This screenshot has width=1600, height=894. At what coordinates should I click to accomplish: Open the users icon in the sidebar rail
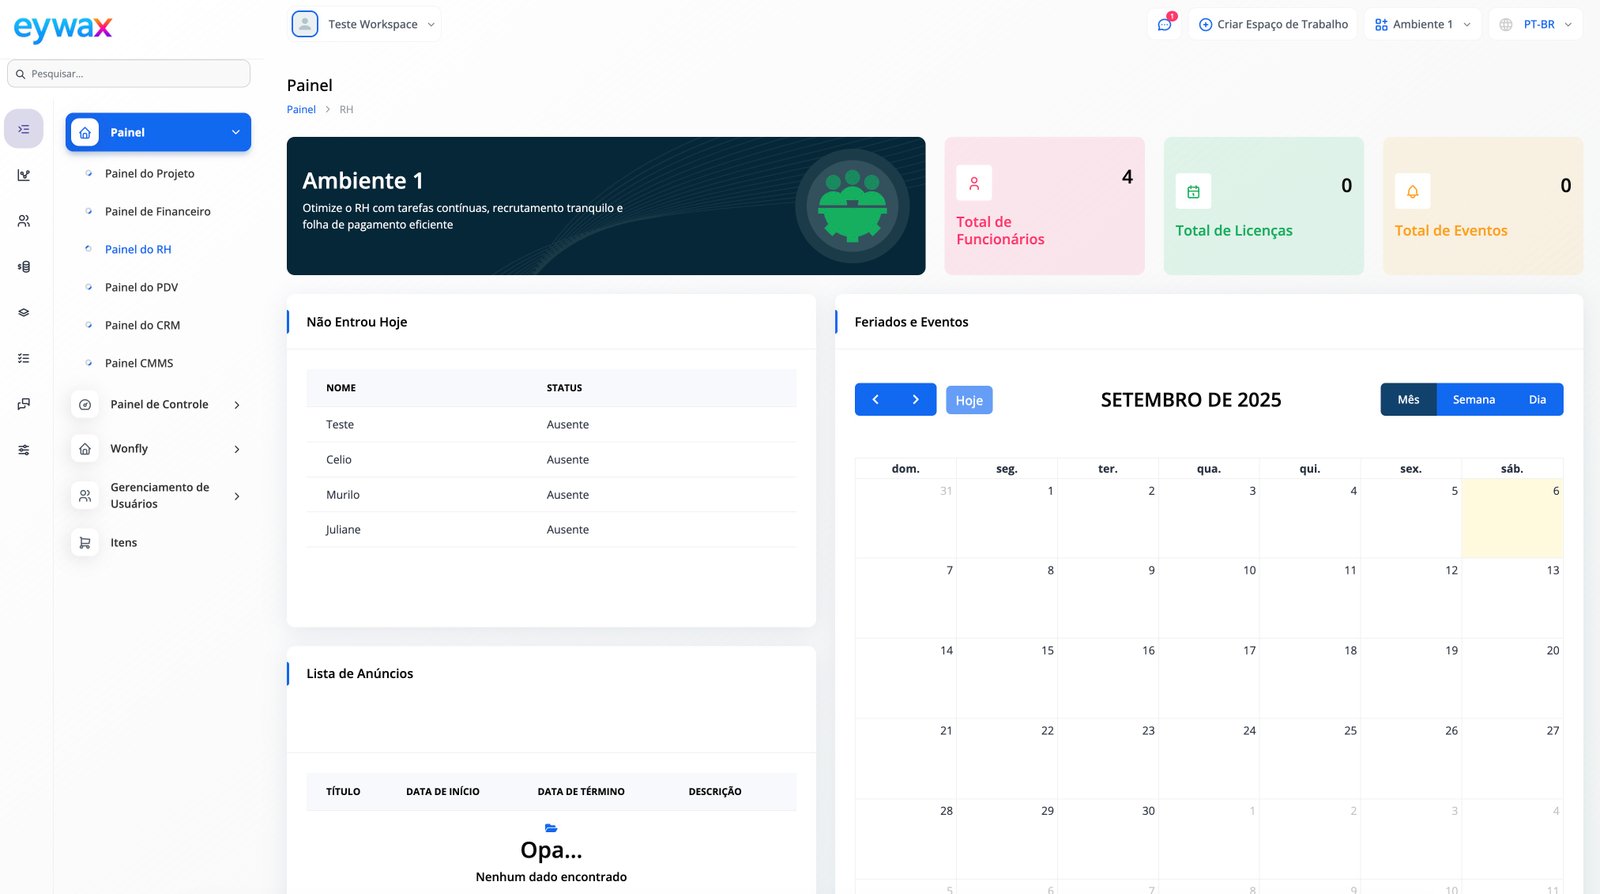point(24,221)
